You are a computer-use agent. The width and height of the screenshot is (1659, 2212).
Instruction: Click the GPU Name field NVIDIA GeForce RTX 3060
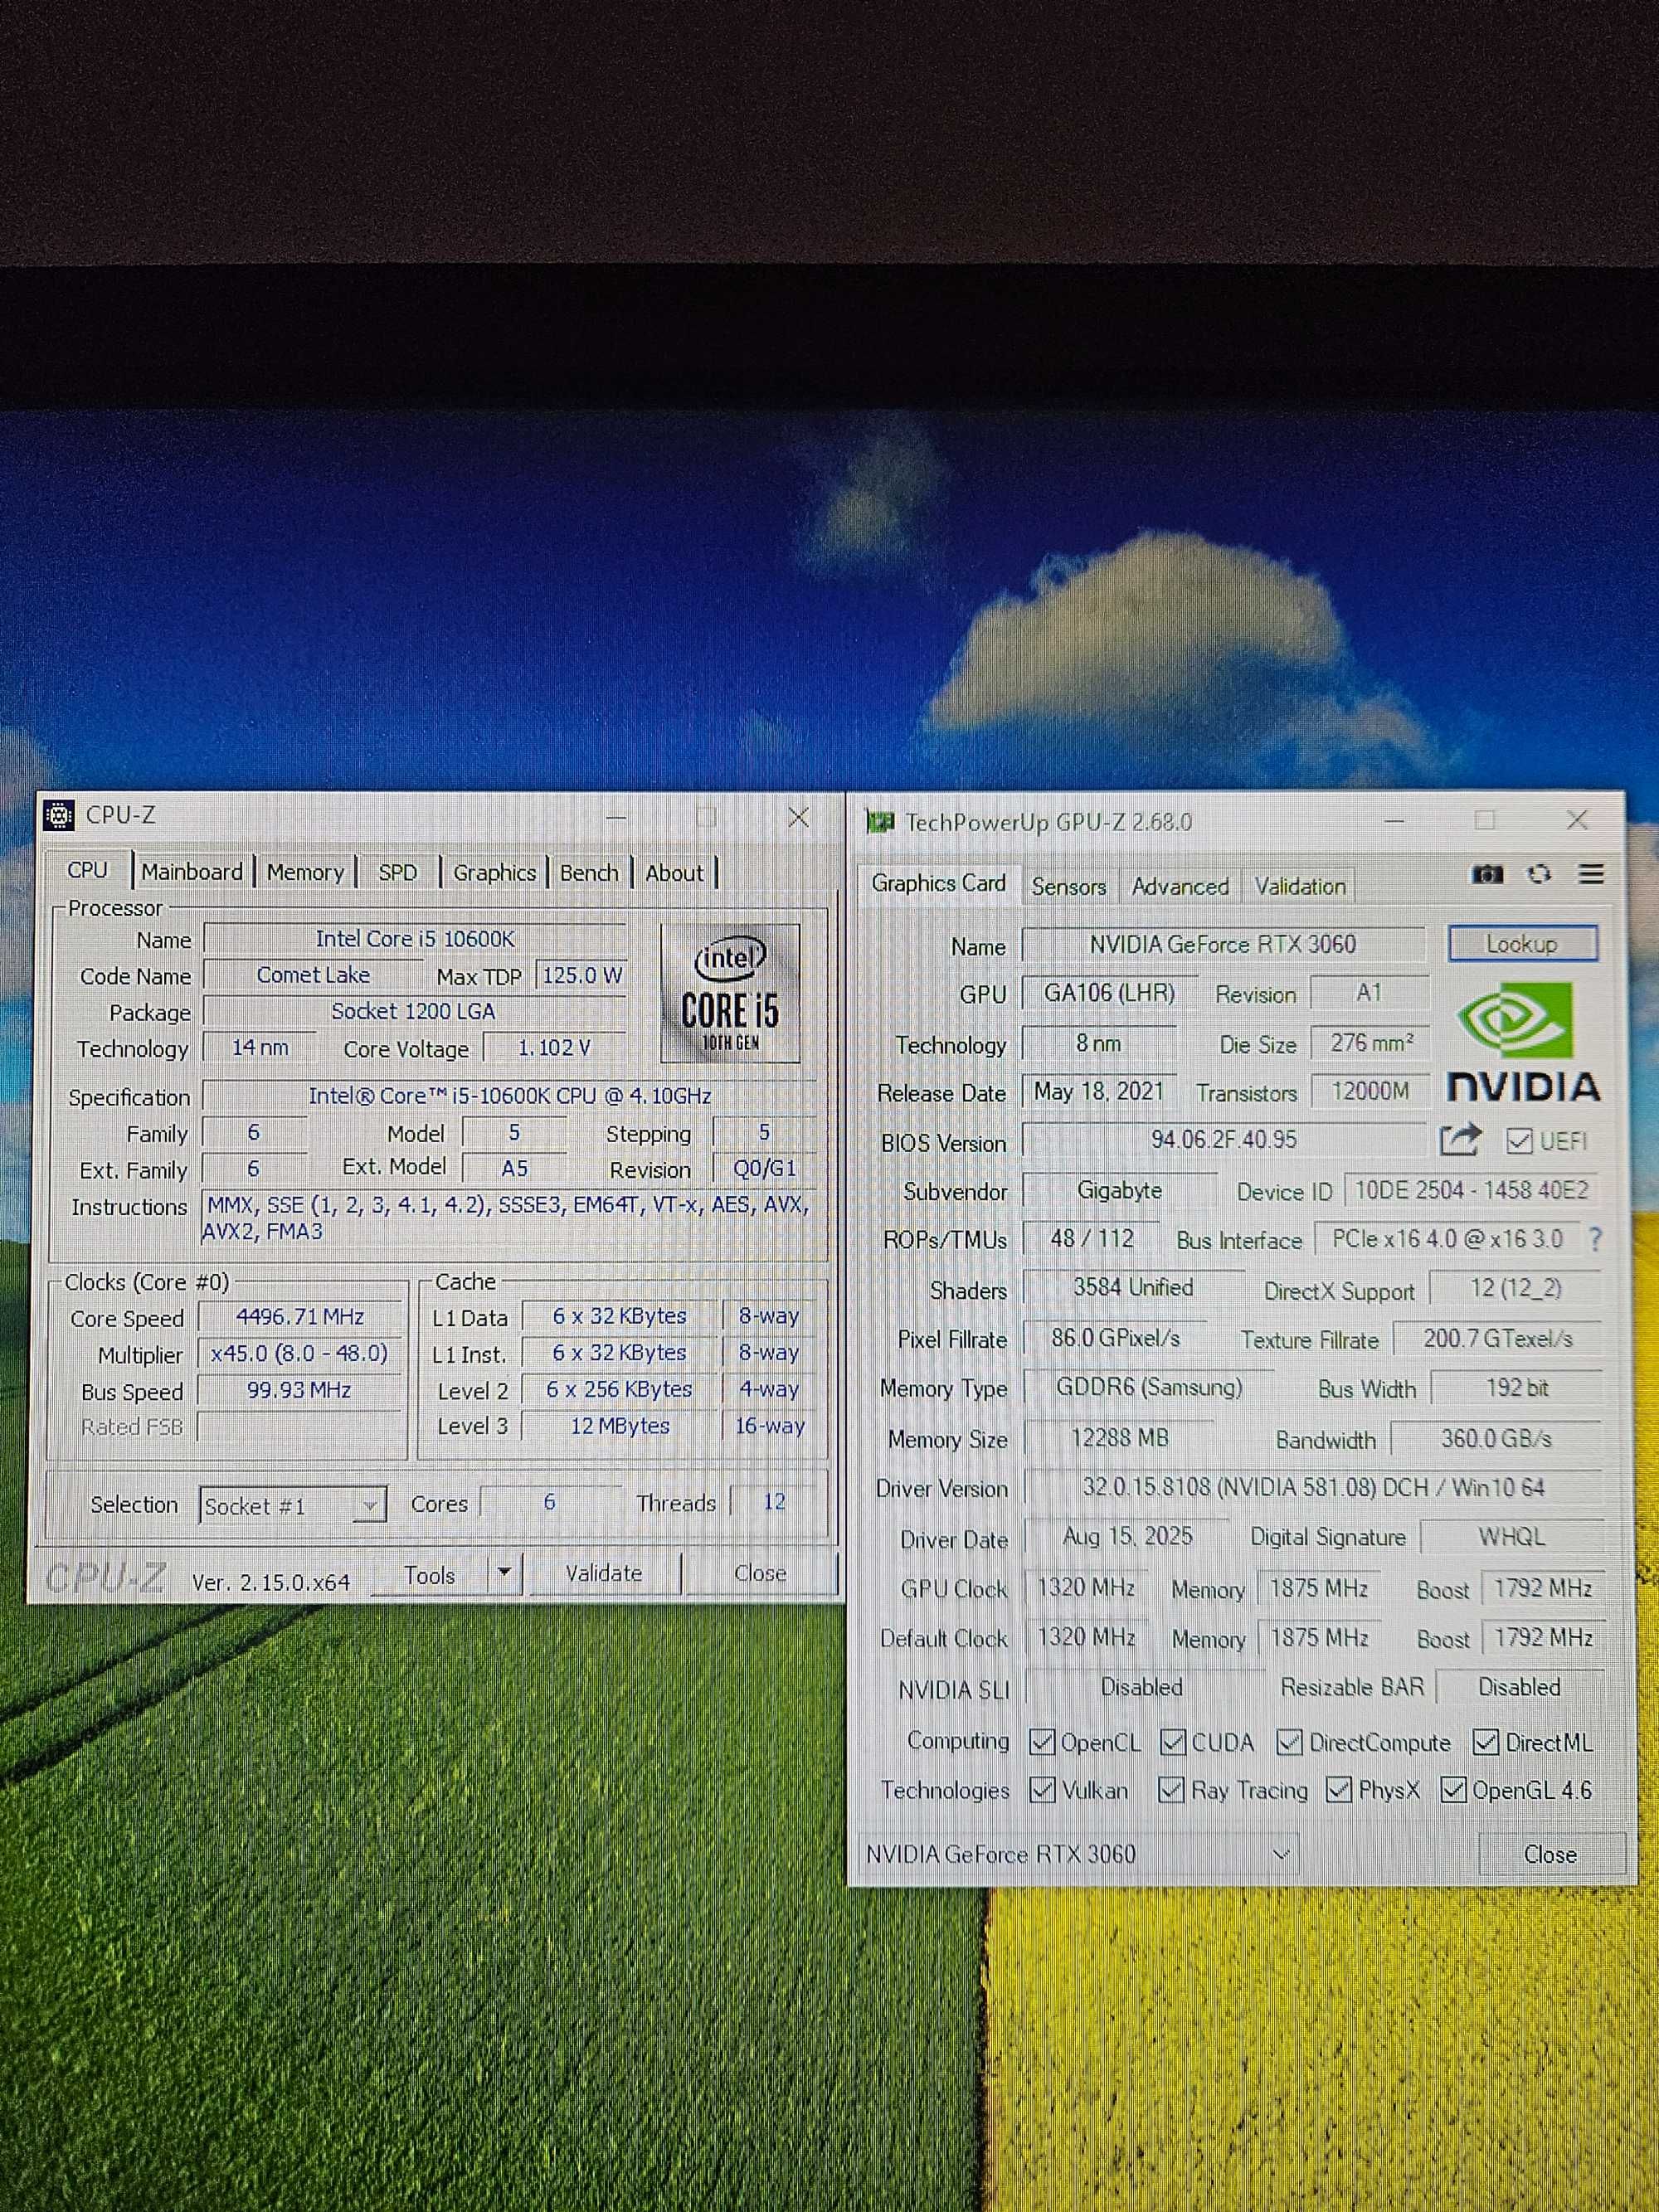tap(1223, 944)
